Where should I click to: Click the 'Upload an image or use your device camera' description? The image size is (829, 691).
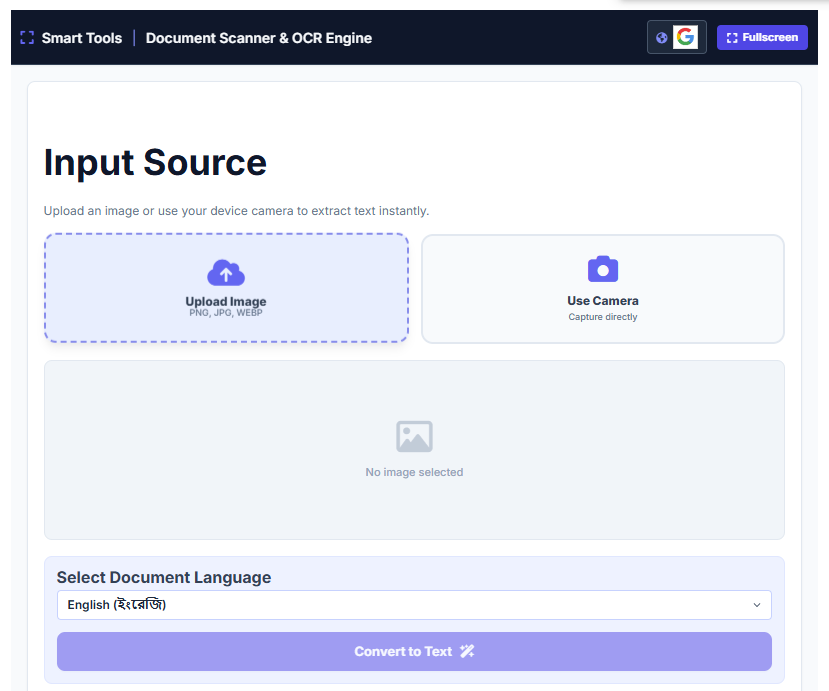tap(236, 211)
